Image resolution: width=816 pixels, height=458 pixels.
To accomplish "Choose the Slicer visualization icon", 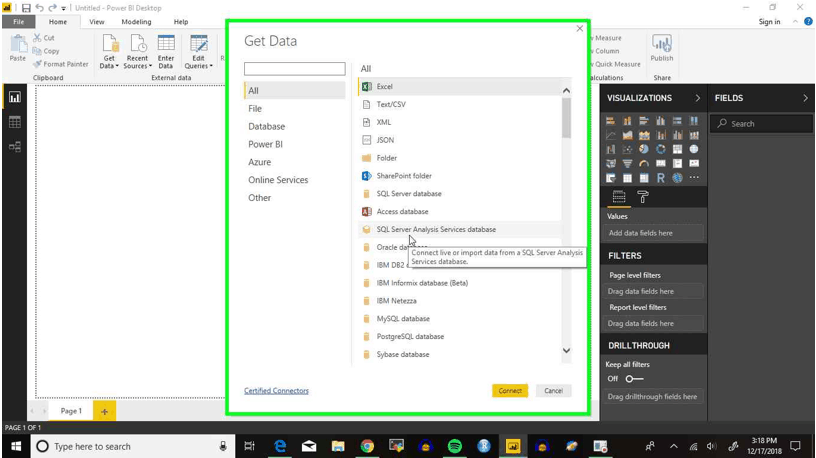I will pyautogui.click(x=610, y=178).
